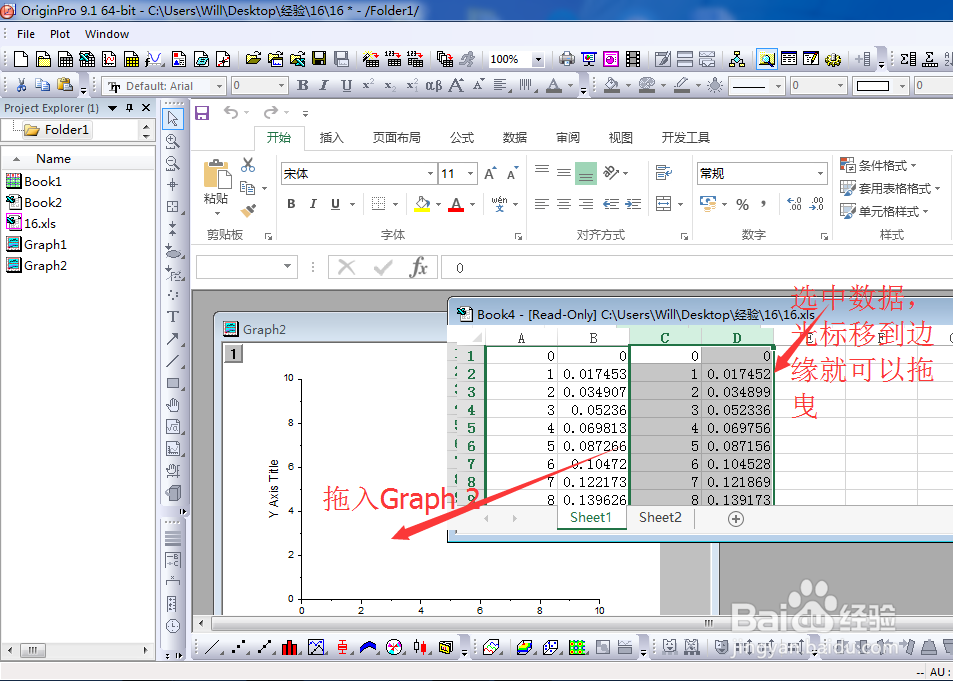The height and width of the screenshot is (681, 953).
Task: Select the Line drawing tool
Action: point(173,361)
